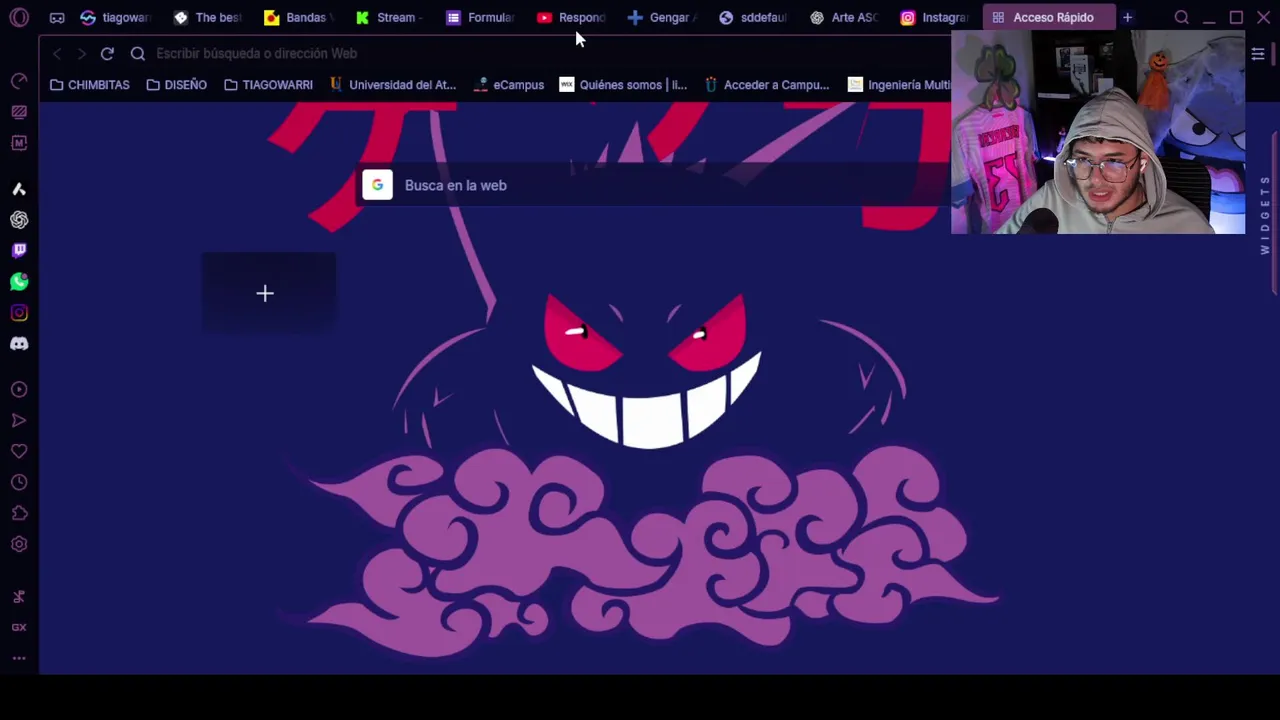Switch to the Instagram tab
Image resolution: width=1280 pixels, height=720 pixels.
coord(936,17)
